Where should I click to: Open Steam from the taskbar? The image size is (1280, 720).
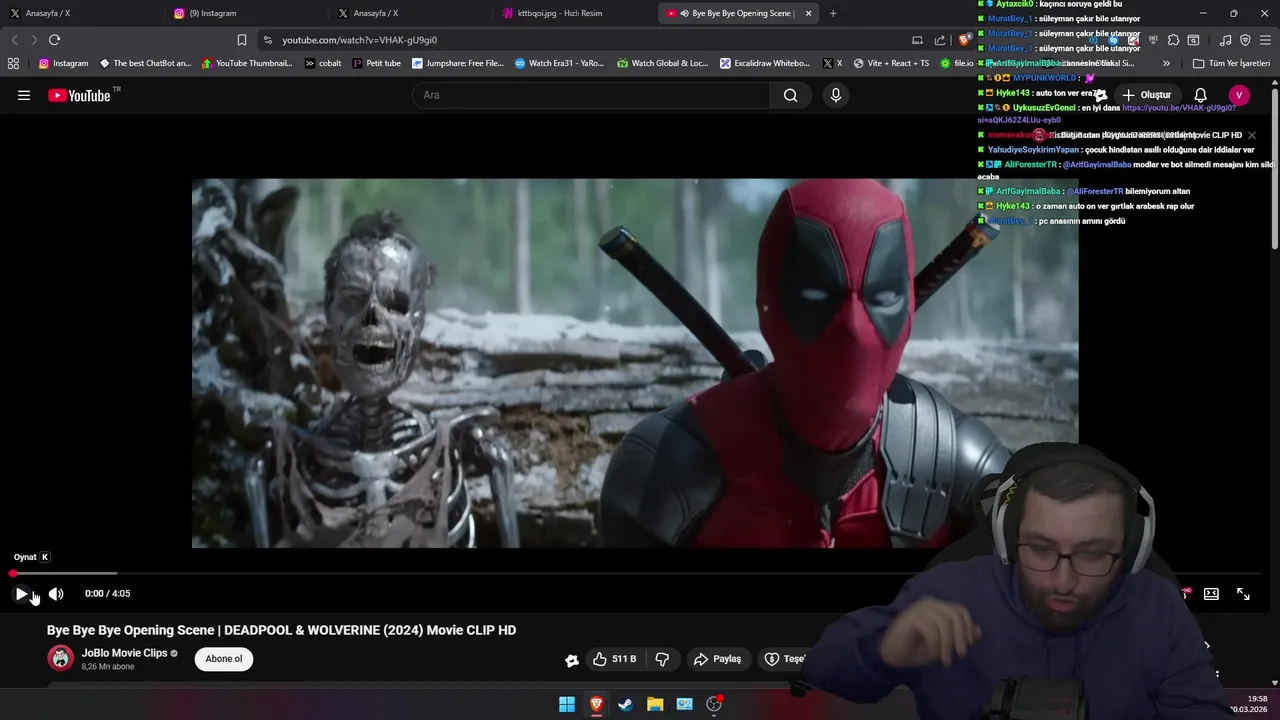tap(625, 704)
